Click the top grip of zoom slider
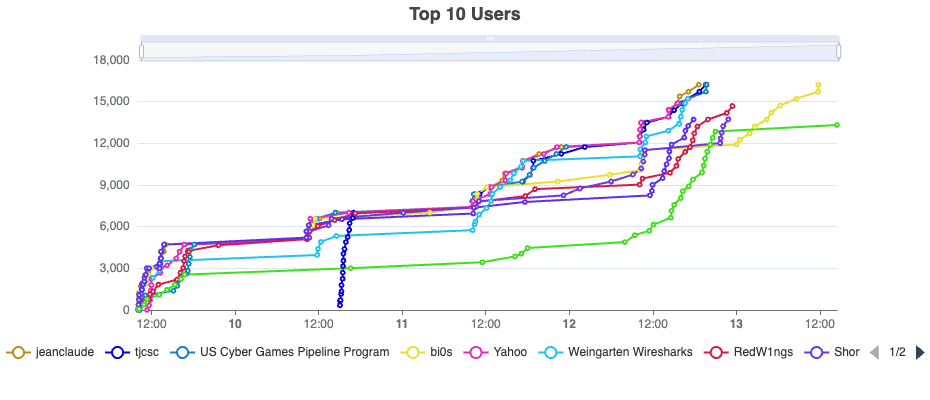 click(490, 38)
